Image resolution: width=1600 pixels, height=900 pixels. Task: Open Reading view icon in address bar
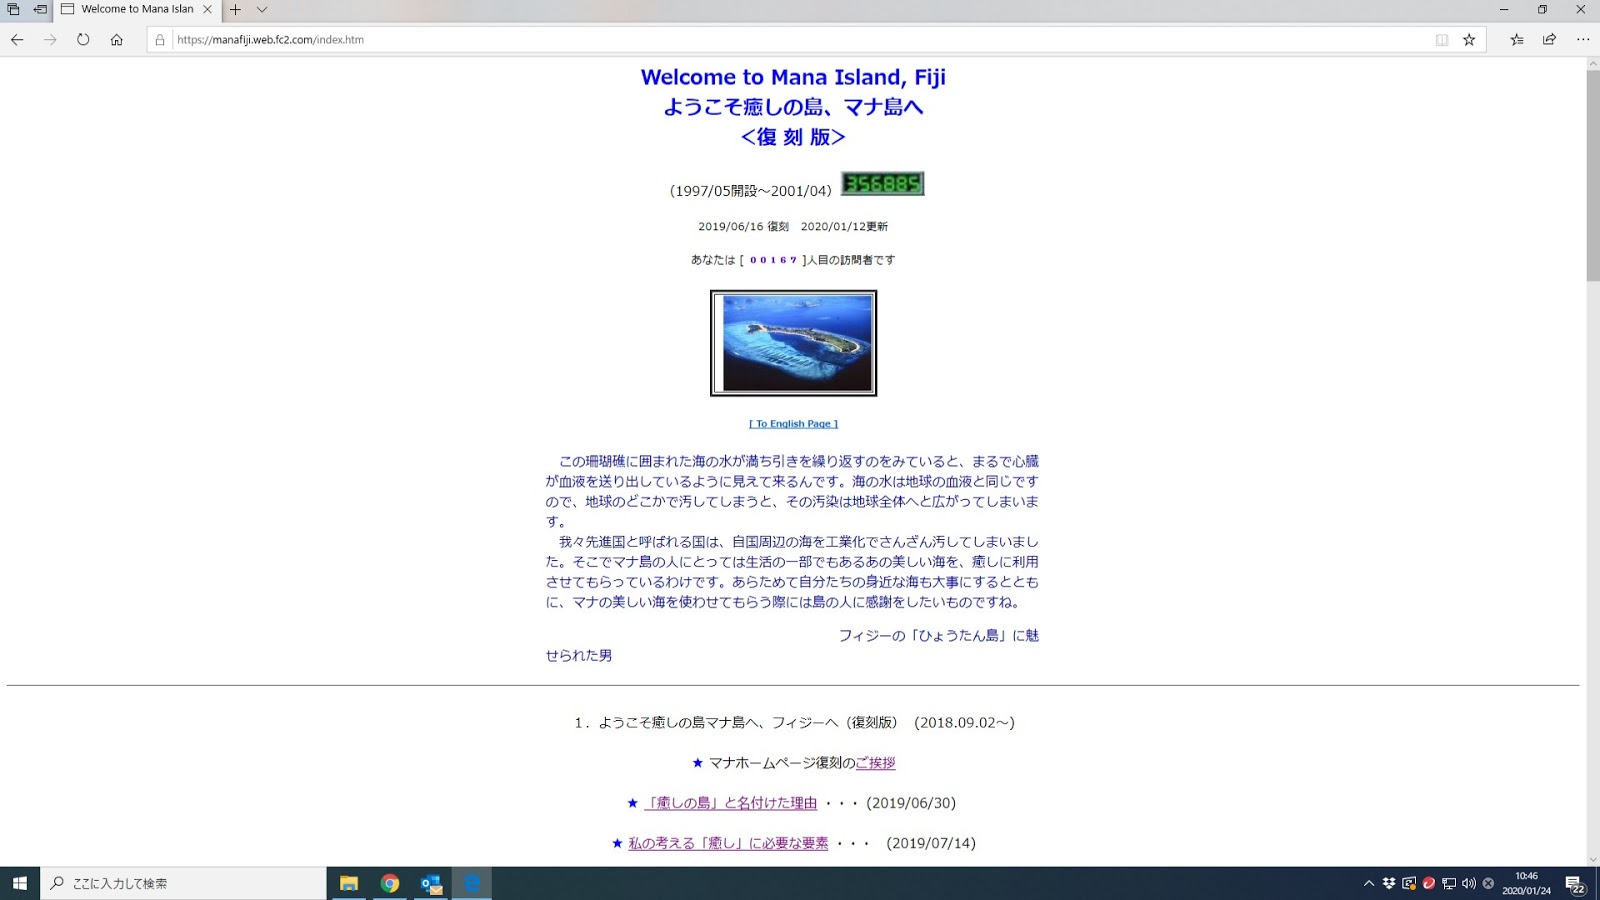coord(1441,40)
